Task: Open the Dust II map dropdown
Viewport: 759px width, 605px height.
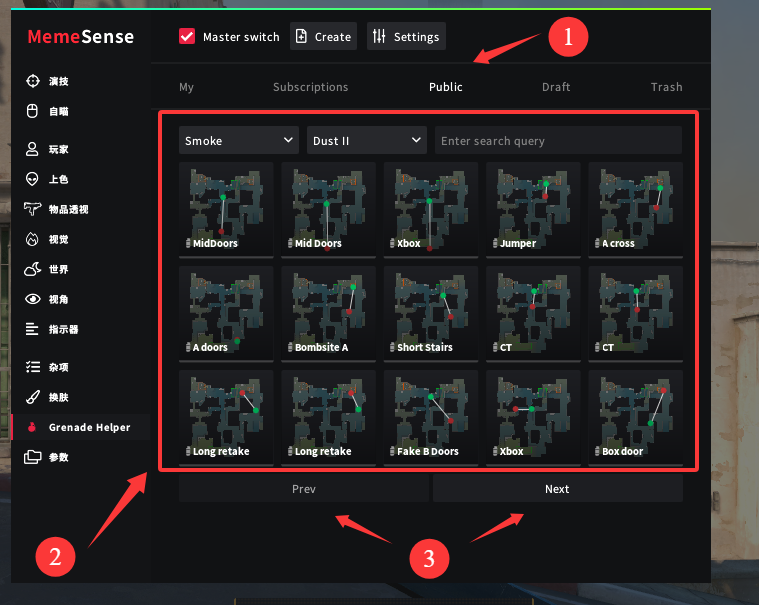Action: (366, 141)
